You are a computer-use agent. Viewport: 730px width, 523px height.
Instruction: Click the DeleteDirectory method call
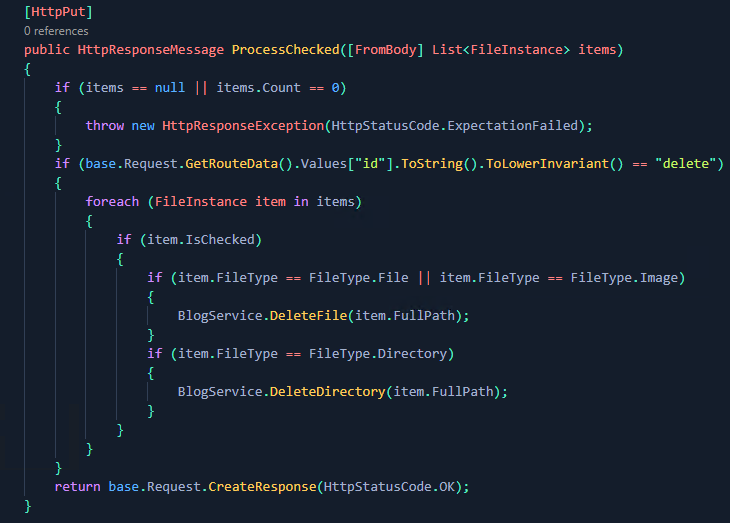328,392
